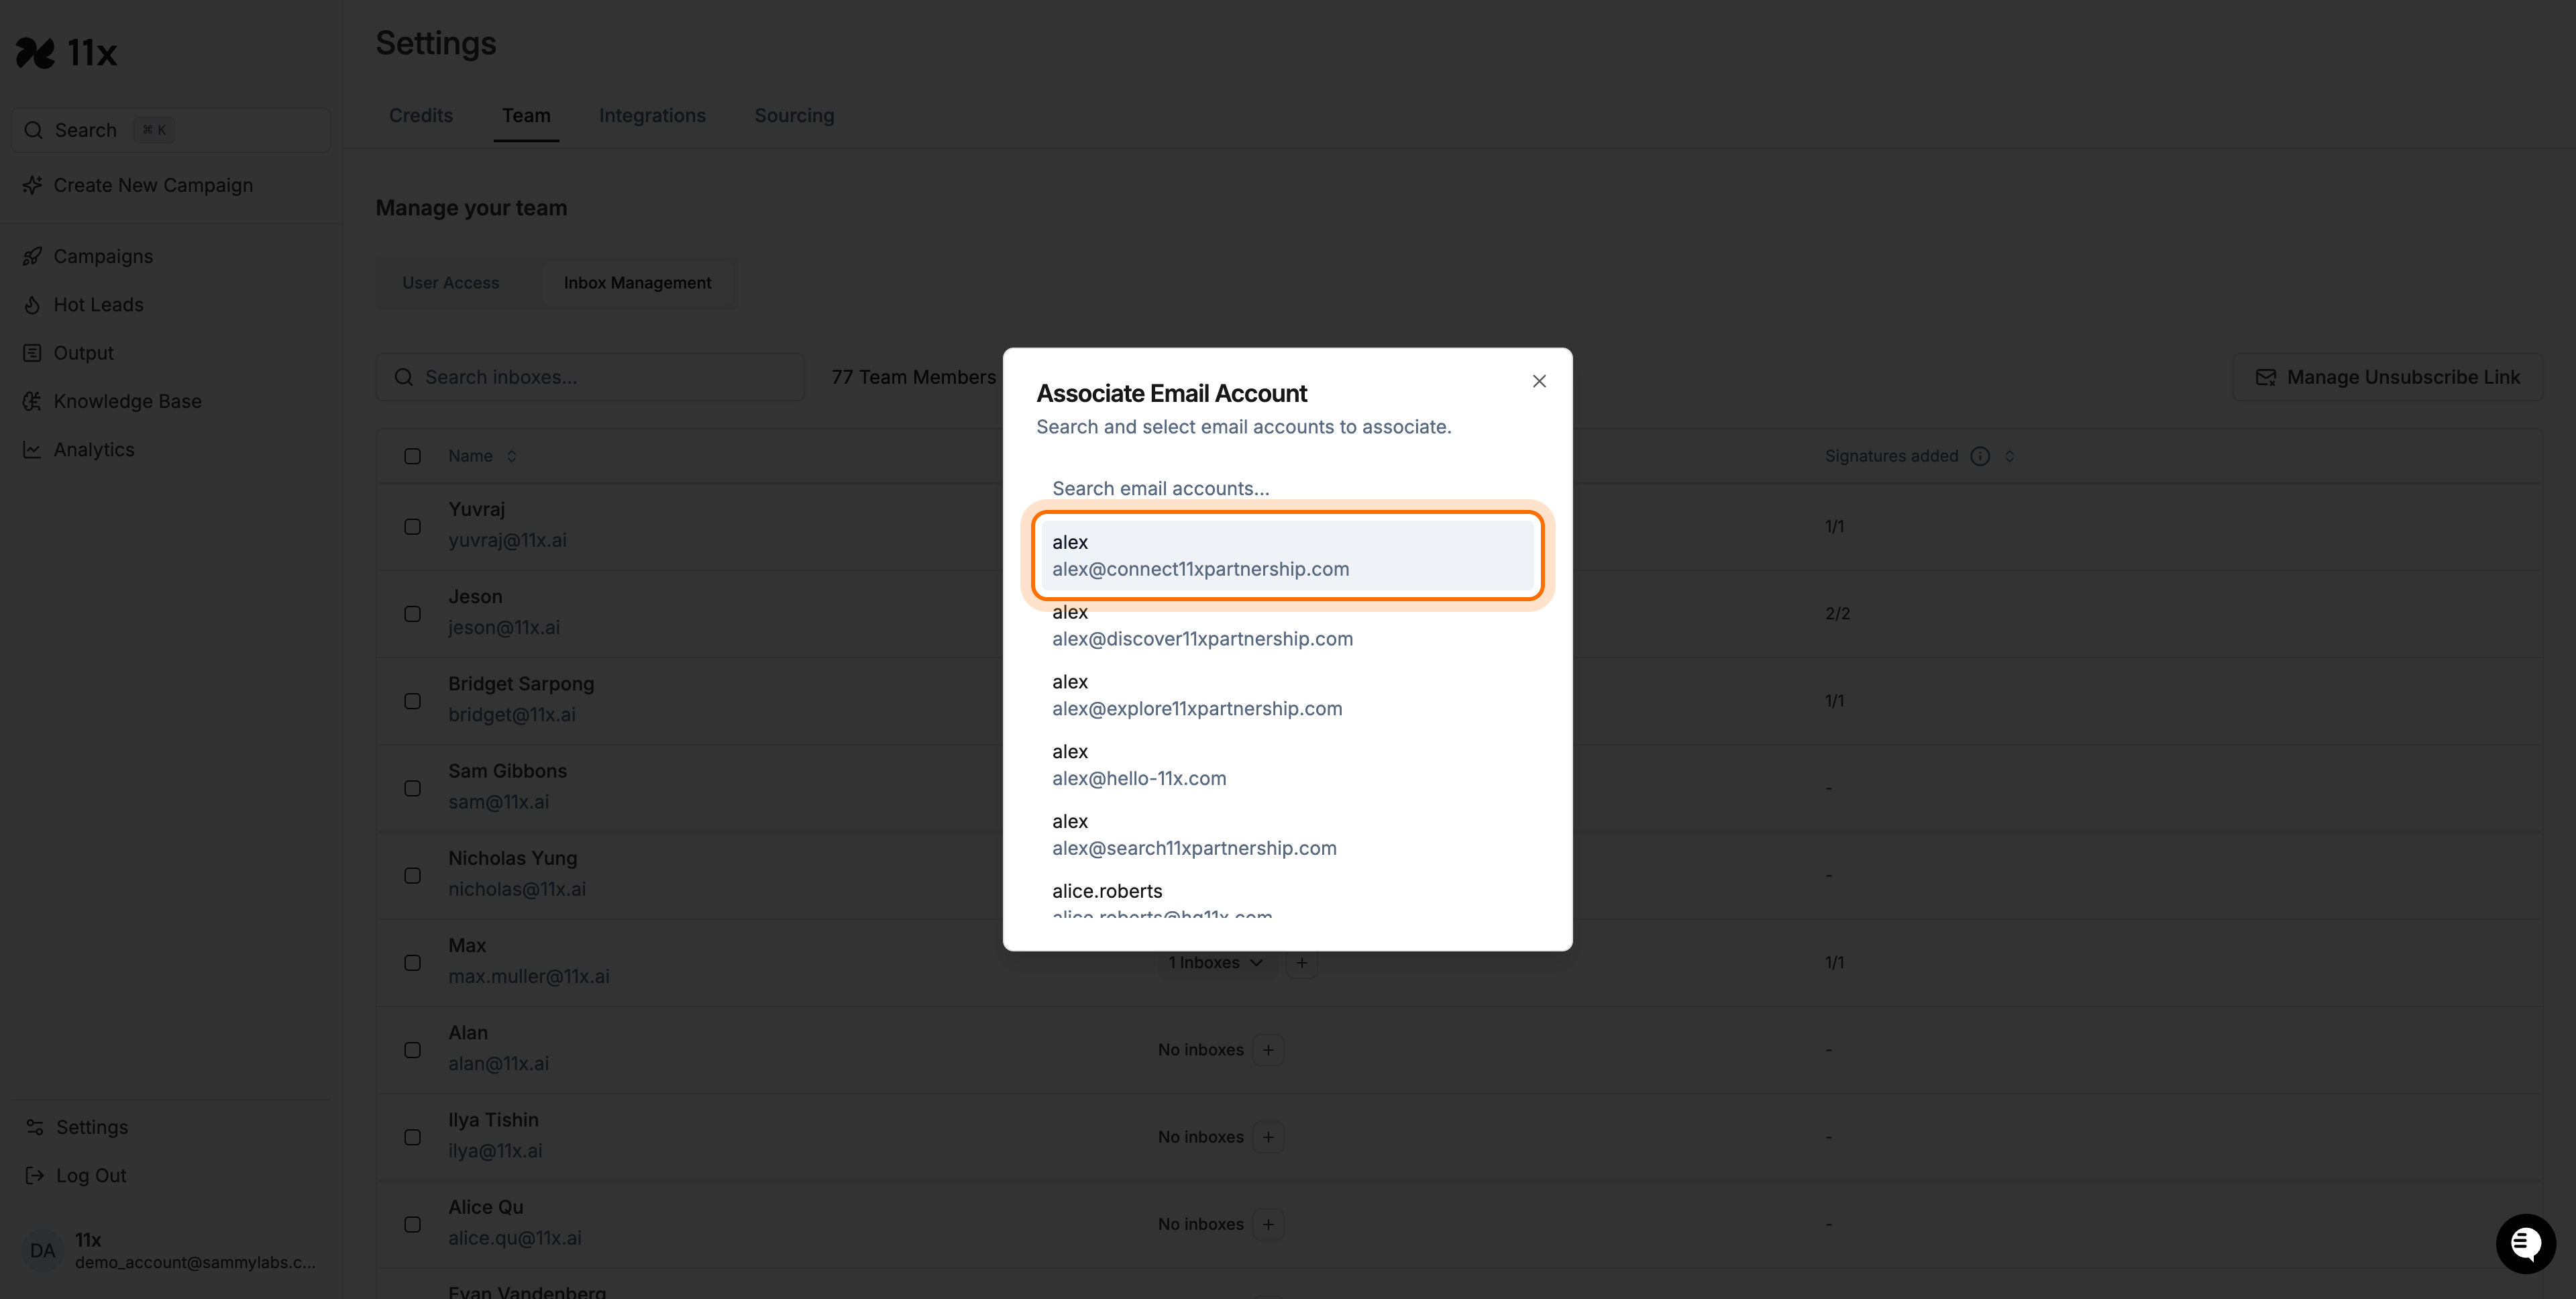Close the Associate Email Account dialog
The height and width of the screenshot is (1299, 2576).
[x=1539, y=381]
